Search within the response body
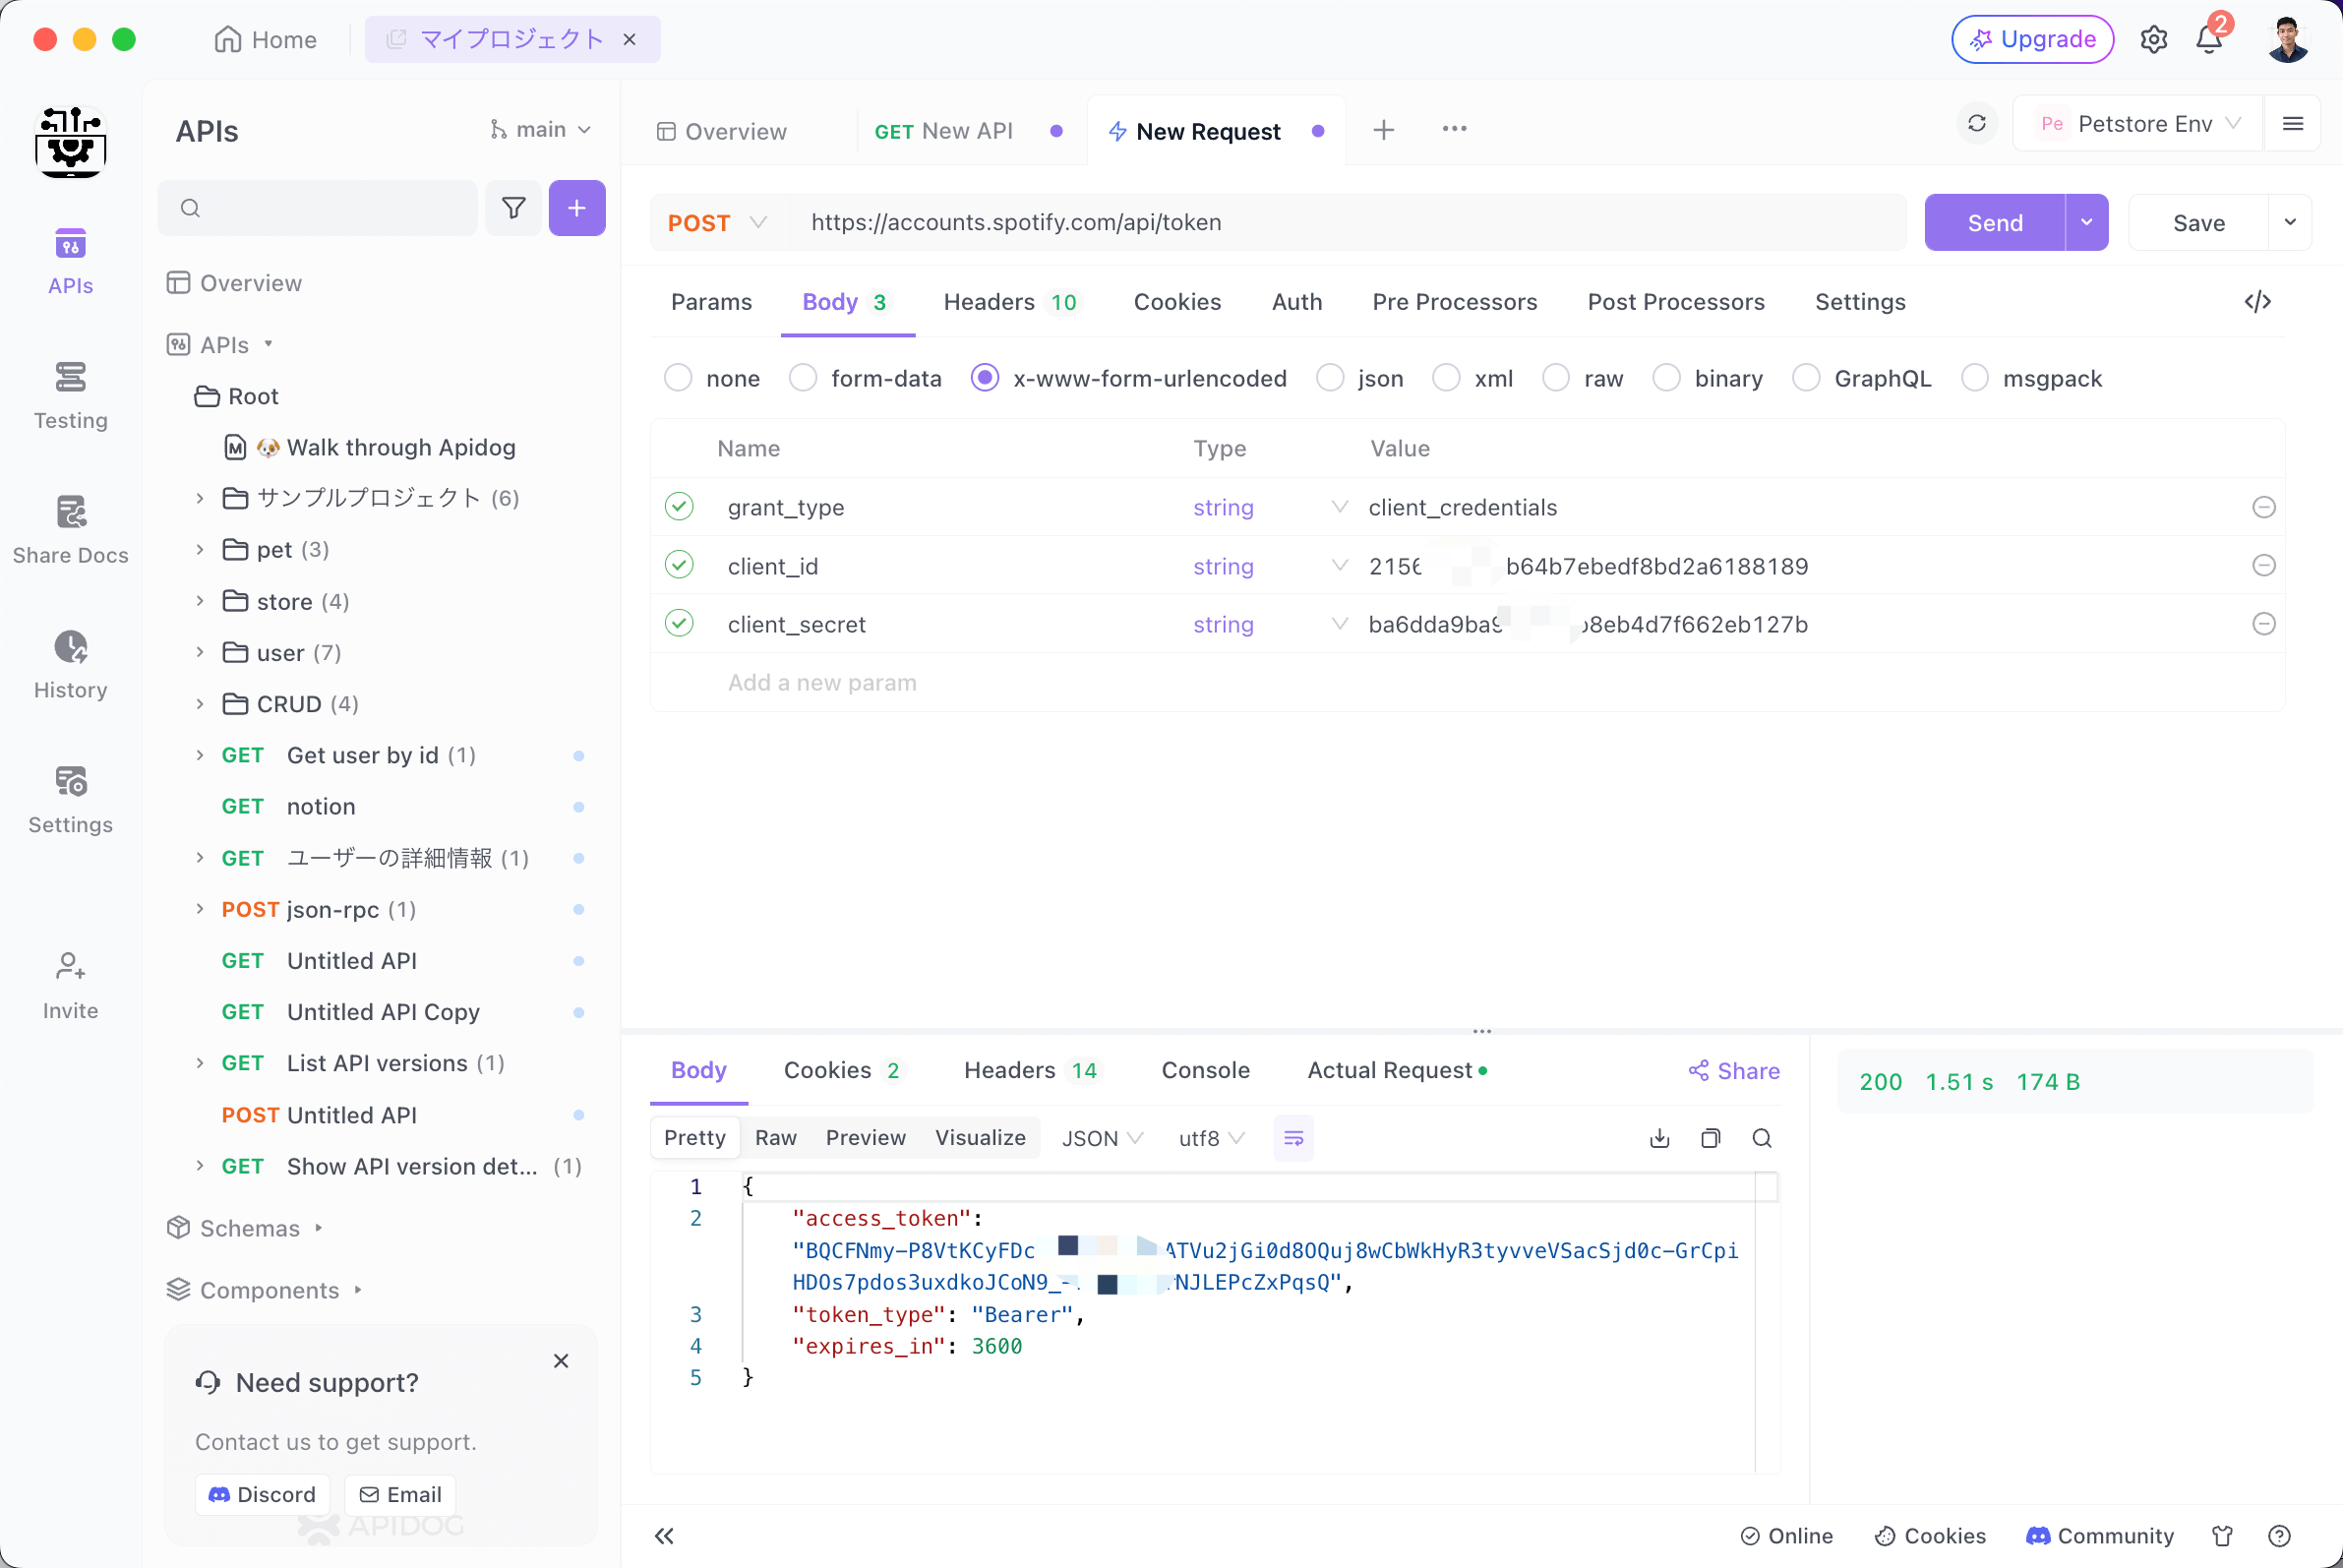The width and height of the screenshot is (2343, 1568). coord(1761,1138)
